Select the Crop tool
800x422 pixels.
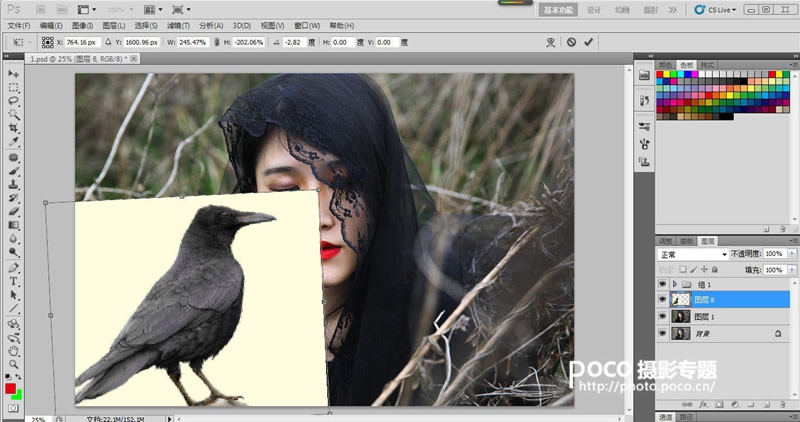13,128
